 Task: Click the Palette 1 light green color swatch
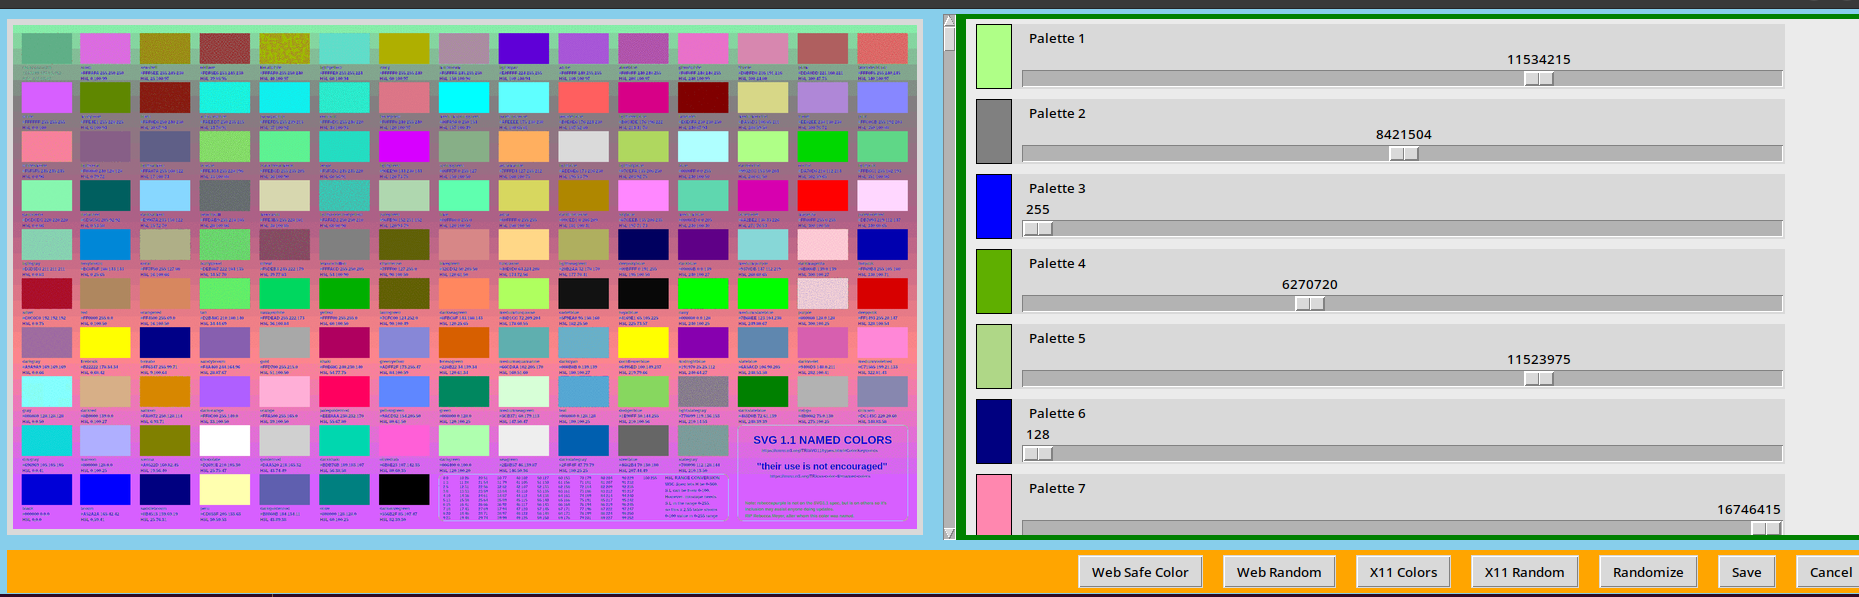click(x=994, y=57)
